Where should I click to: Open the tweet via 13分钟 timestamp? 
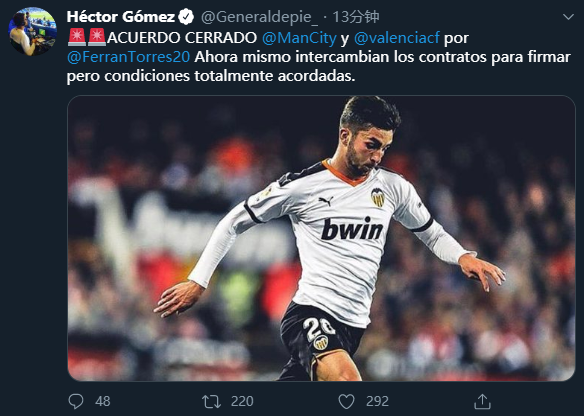pos(356,17)
